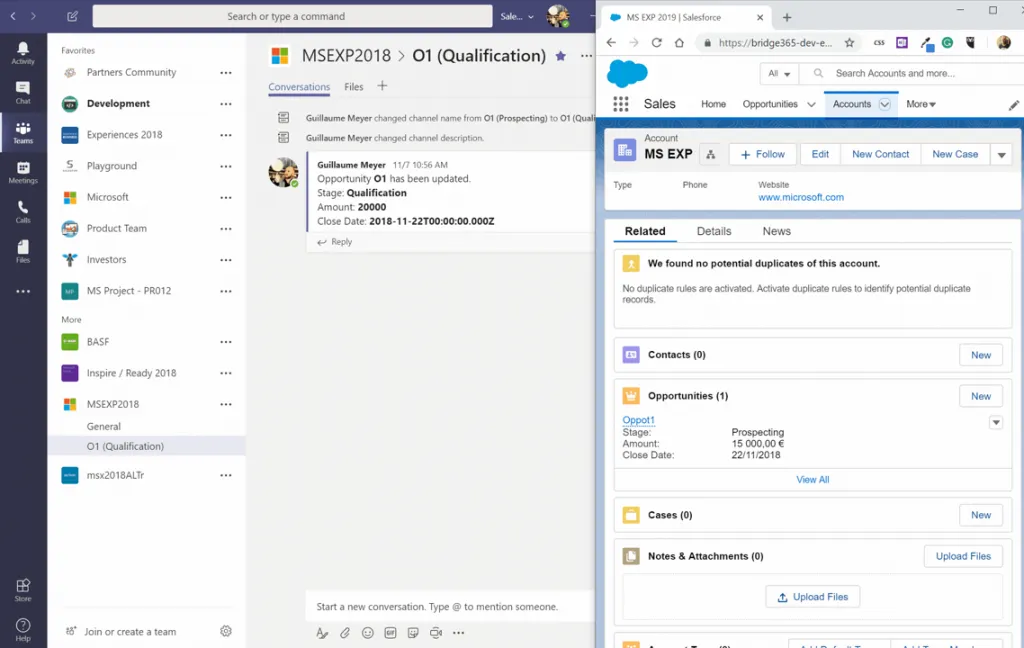
Task: Bookmark the page with the star icon
Action: click(849, 42)
